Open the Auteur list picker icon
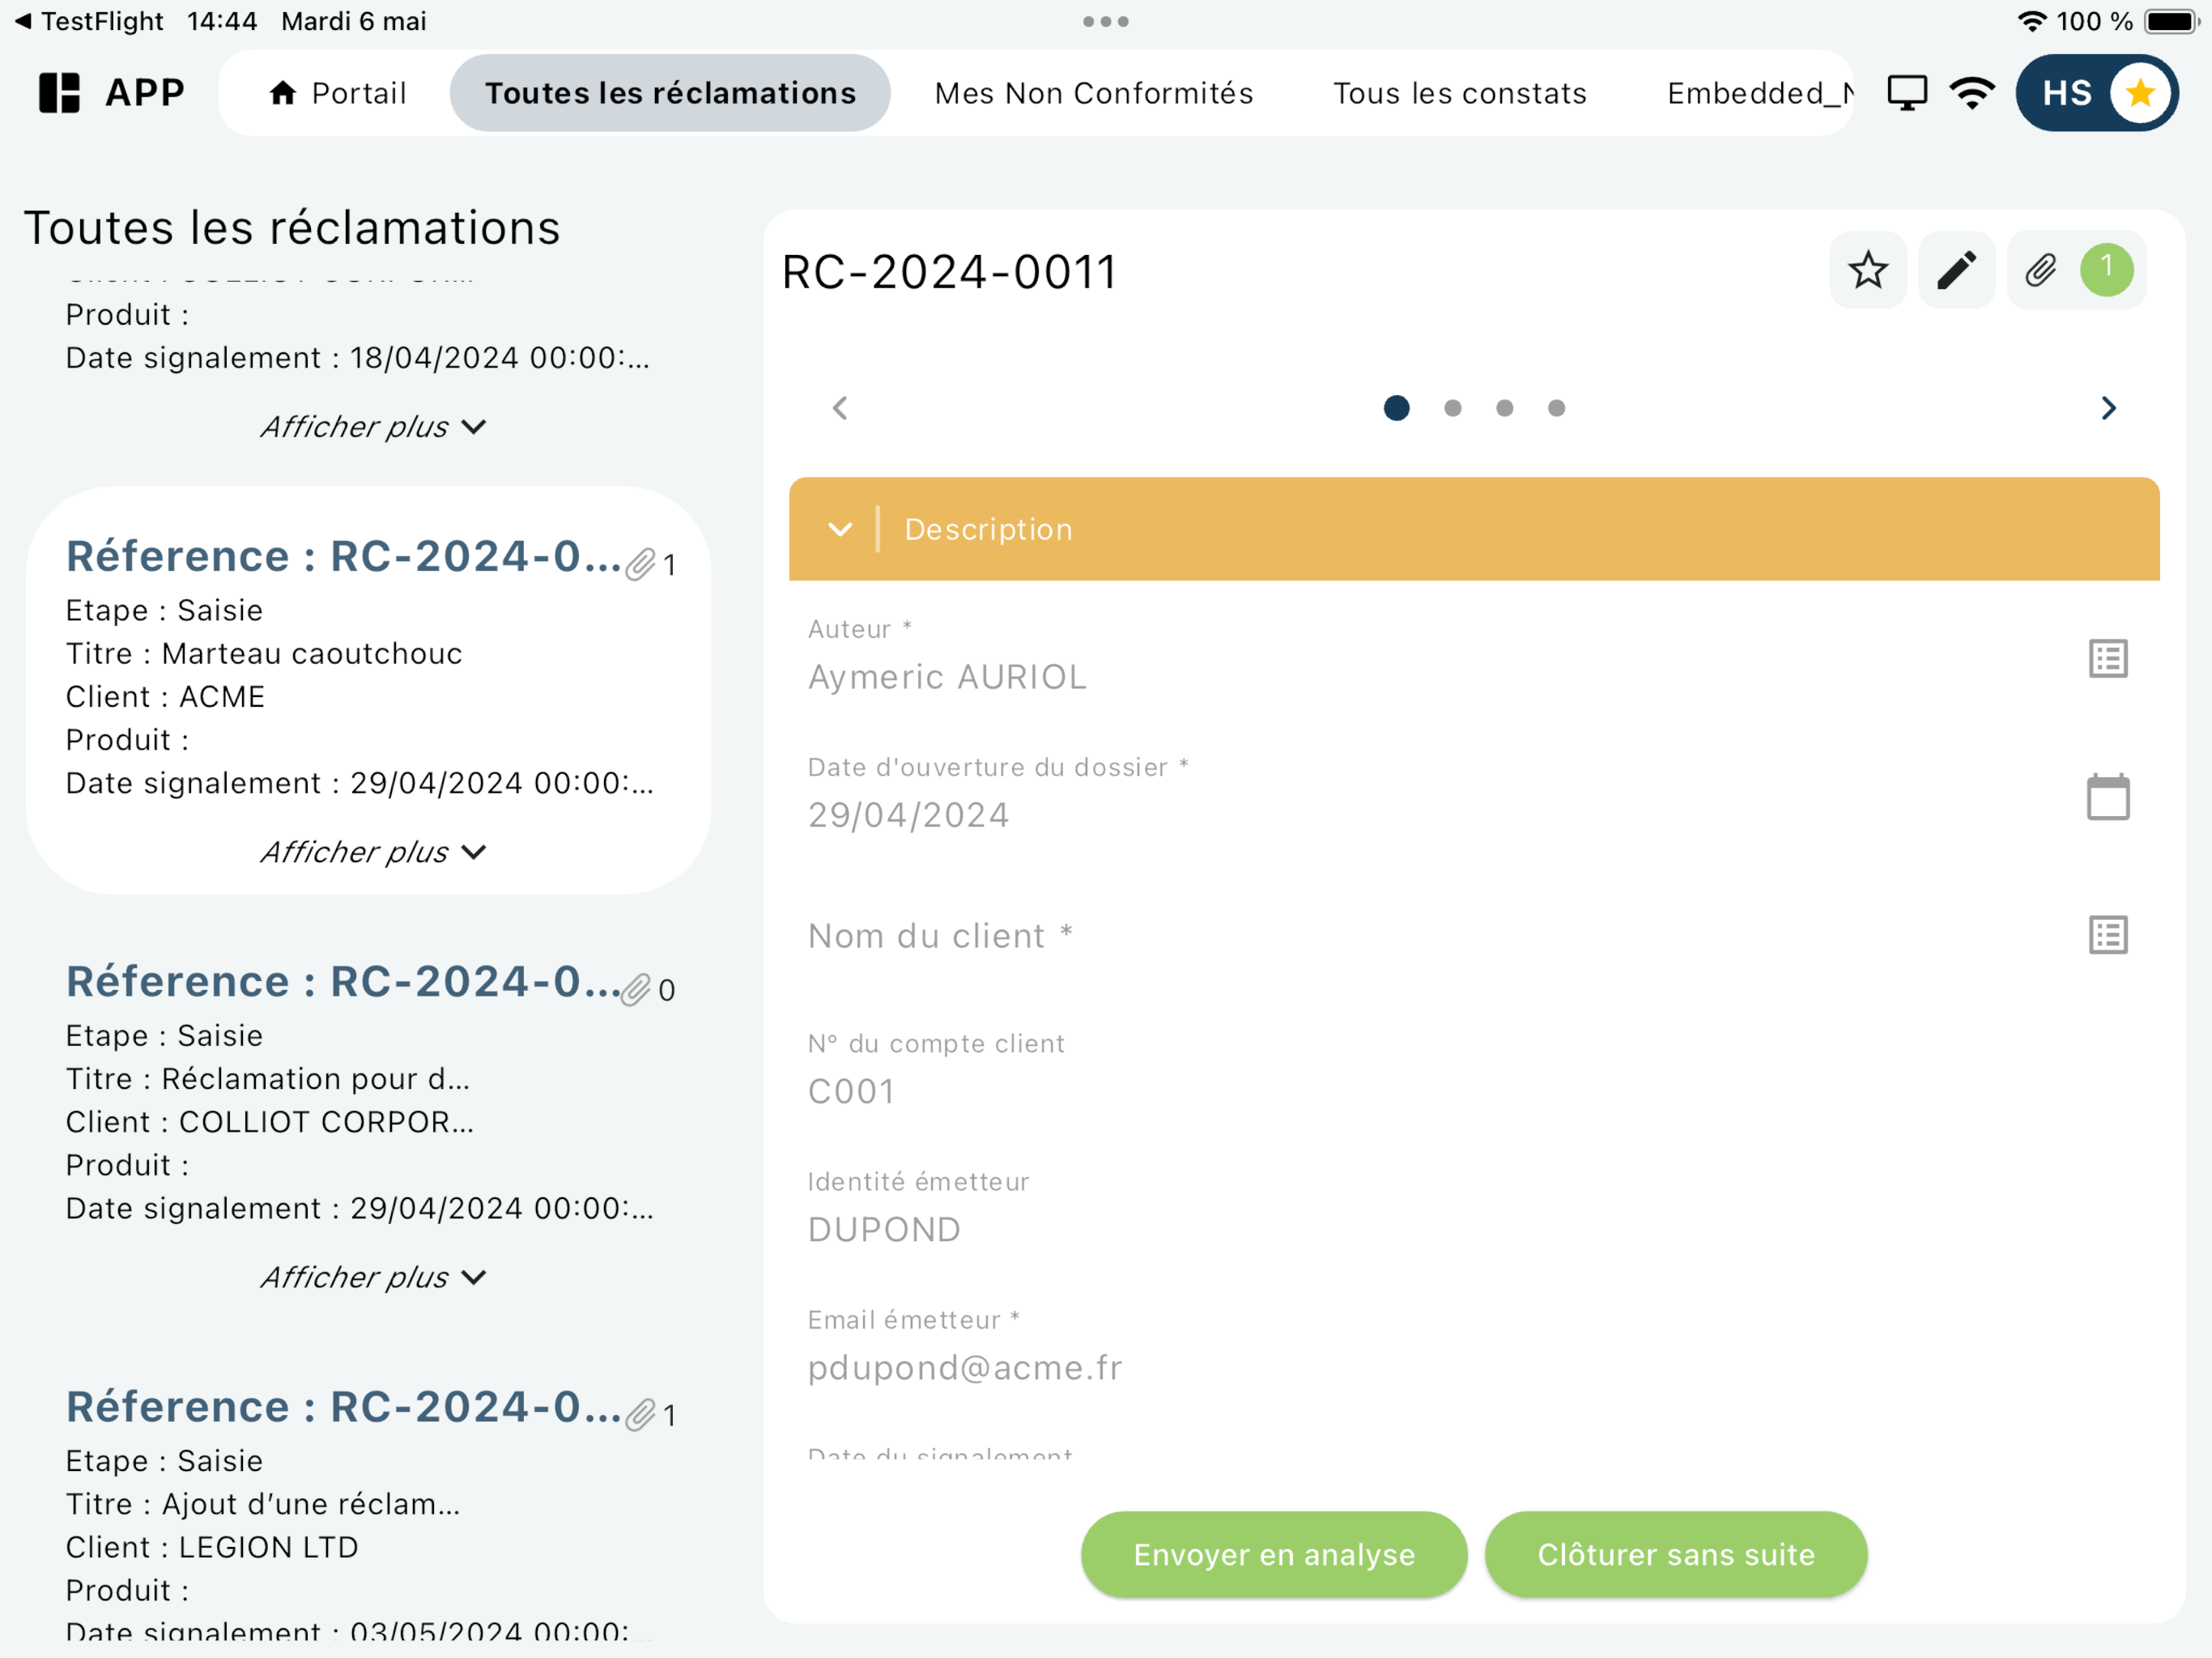The image size is (2212, 1658). click(x=2107, y=659)
